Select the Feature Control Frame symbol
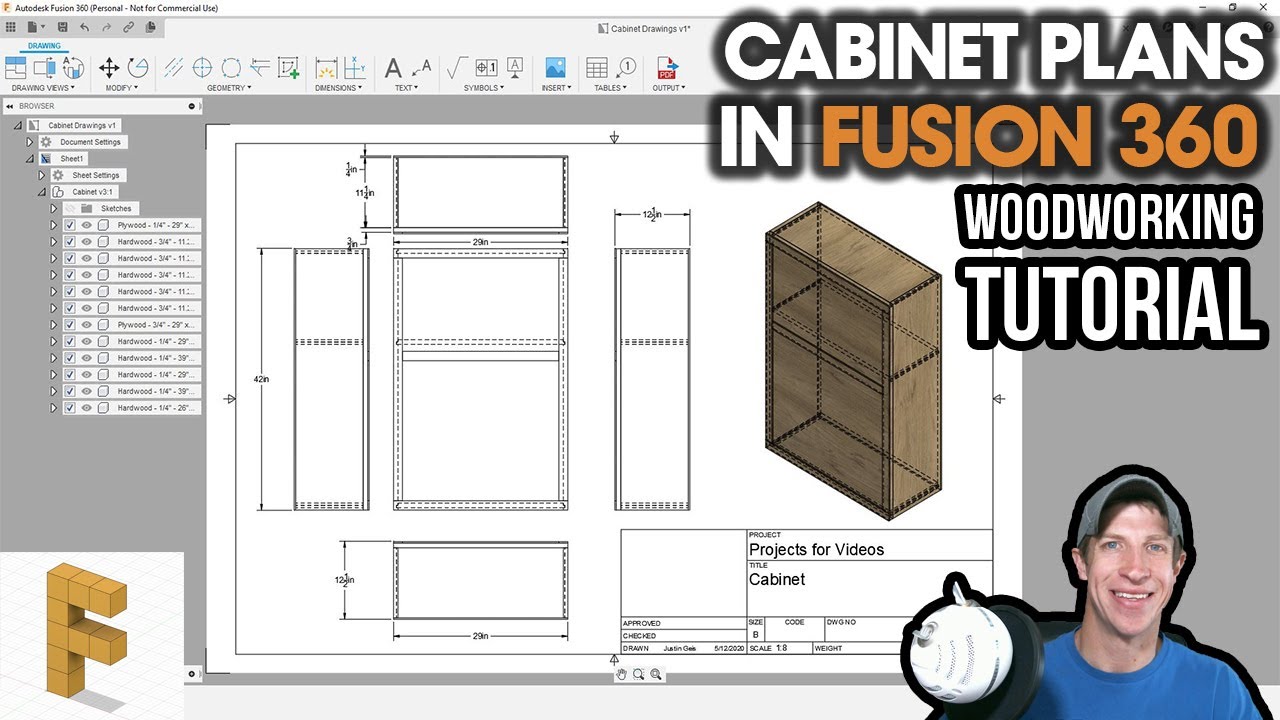This screenshot has width=1280, height=720. [x=486, y=68]
